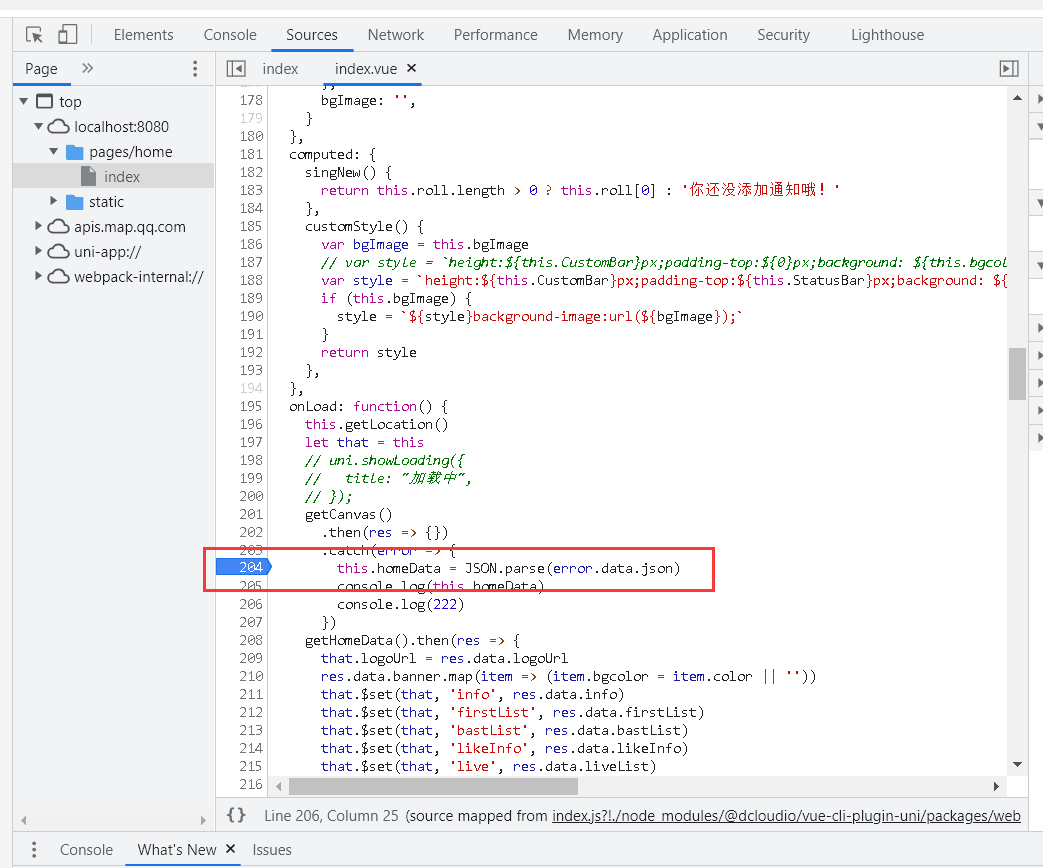Open the navigator three-dot menu

tap(195, 69)
